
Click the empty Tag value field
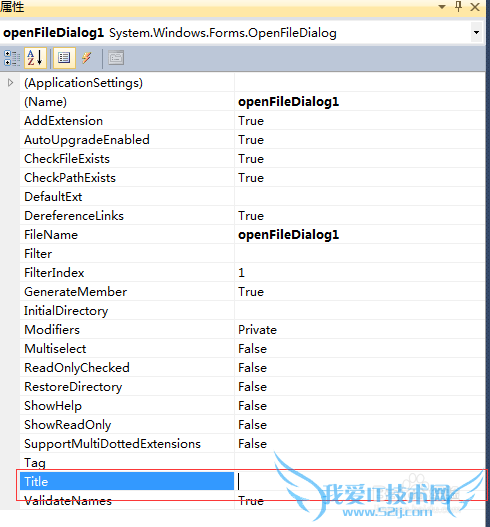click(x=360, y=462)
